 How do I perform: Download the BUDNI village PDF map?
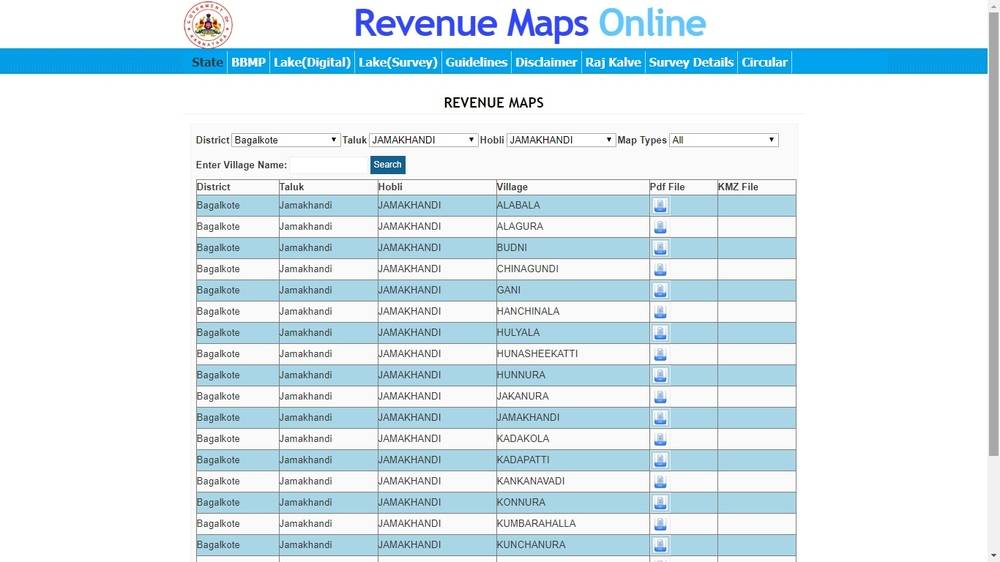pyautogui.click(x=660, y=248)
